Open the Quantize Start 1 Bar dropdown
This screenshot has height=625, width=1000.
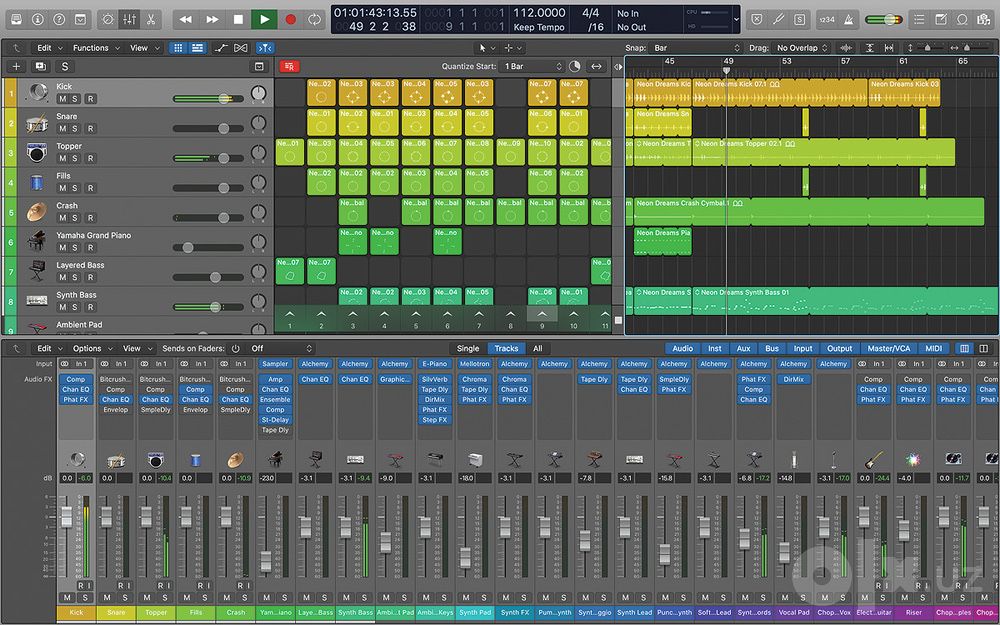coord(533,66)
